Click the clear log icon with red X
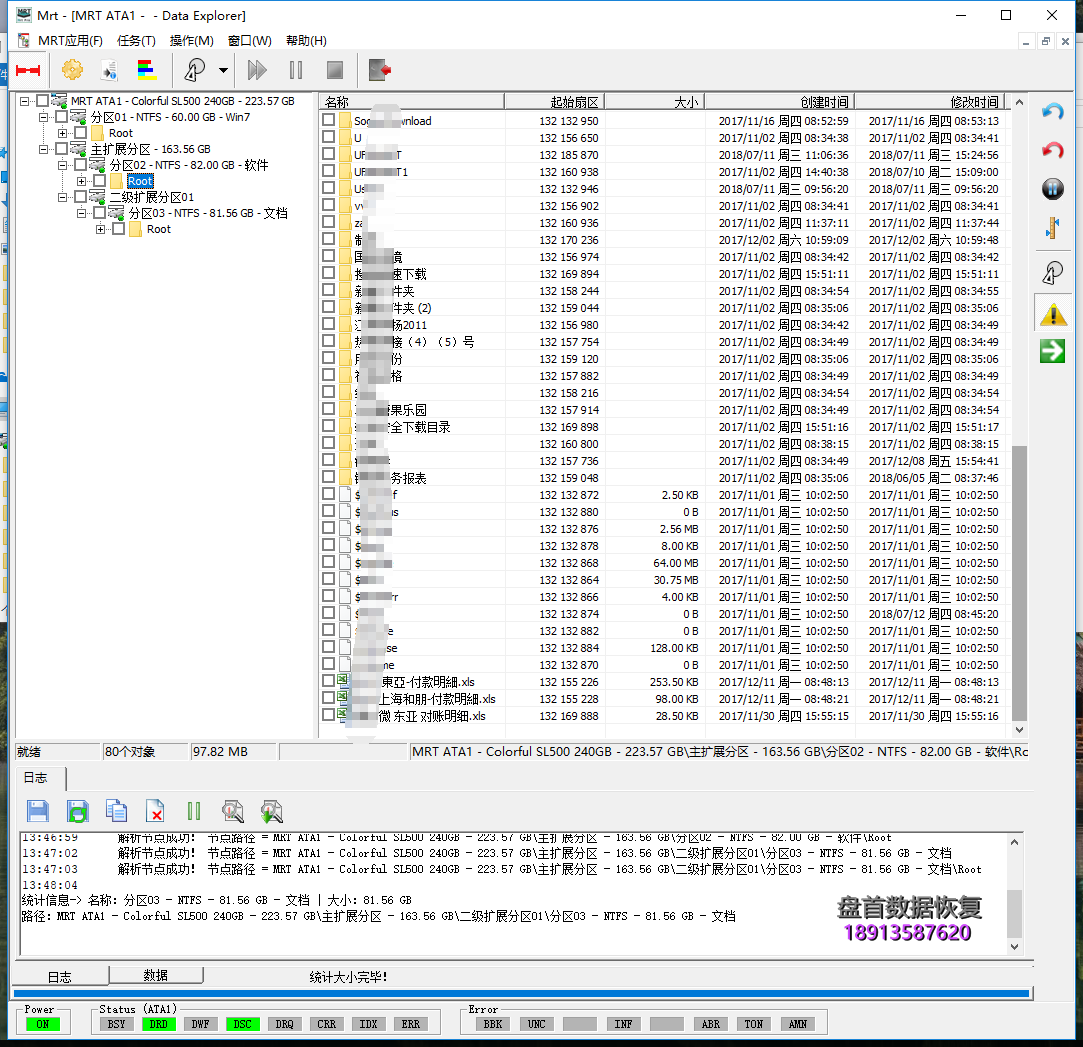This screenshot has width=1083, height=1047. pyautogui.click(x=155, y=811)
